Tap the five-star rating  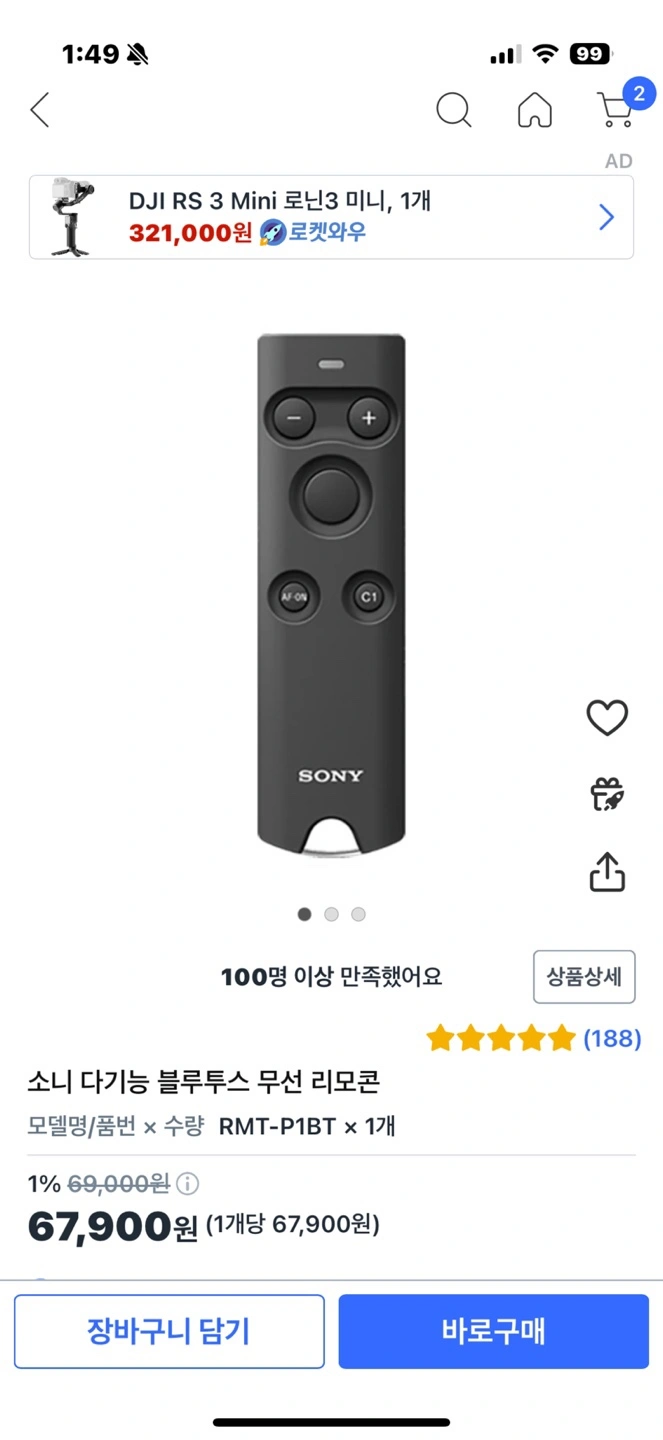501,1039
